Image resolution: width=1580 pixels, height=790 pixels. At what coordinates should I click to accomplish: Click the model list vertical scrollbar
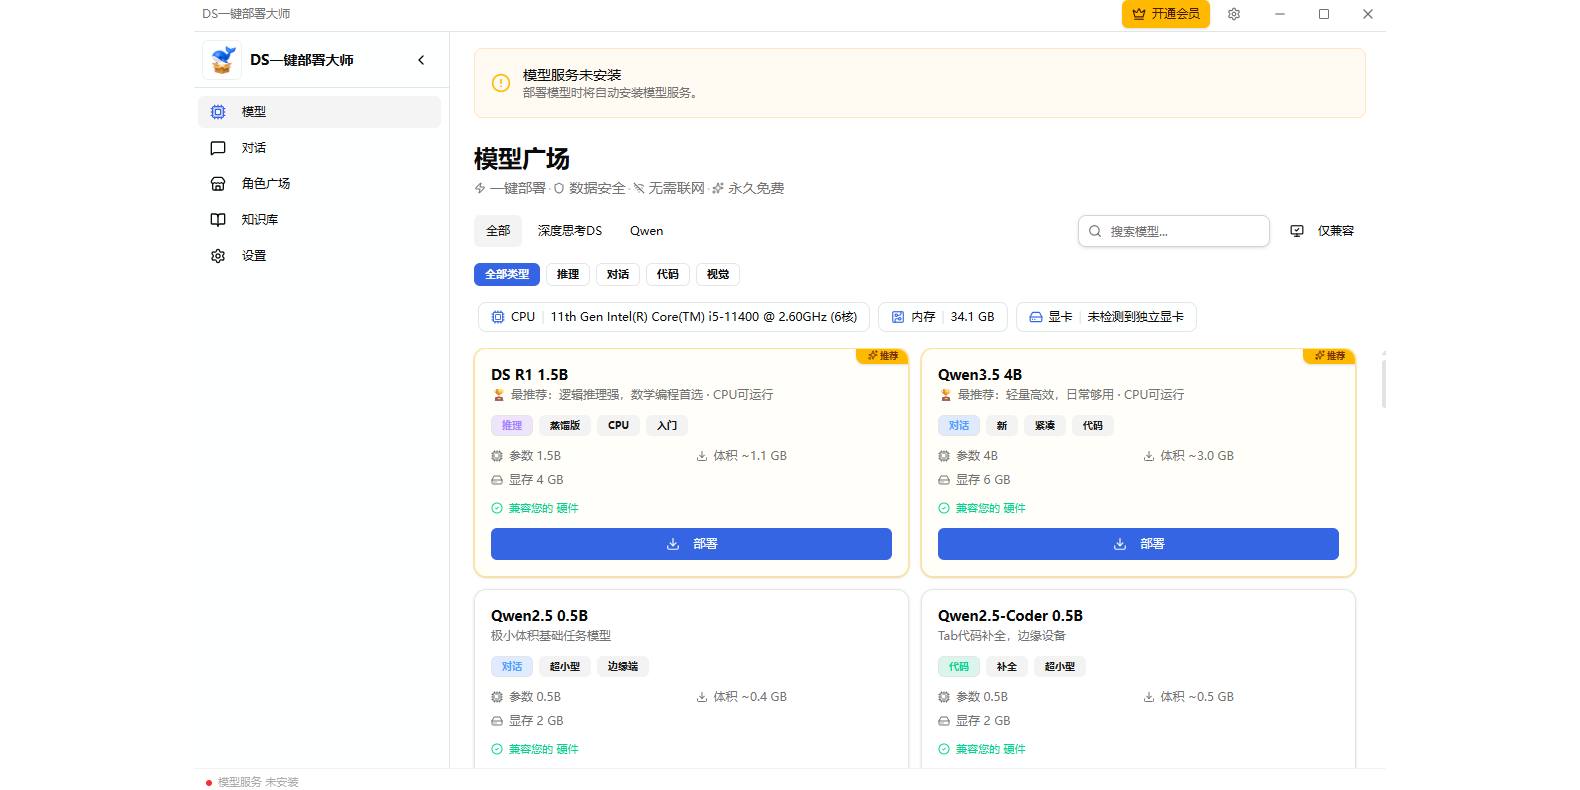[1383, 383]
